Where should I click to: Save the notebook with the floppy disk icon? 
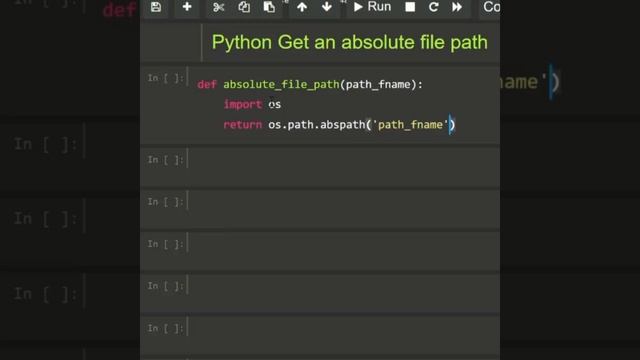click(156, 7)
